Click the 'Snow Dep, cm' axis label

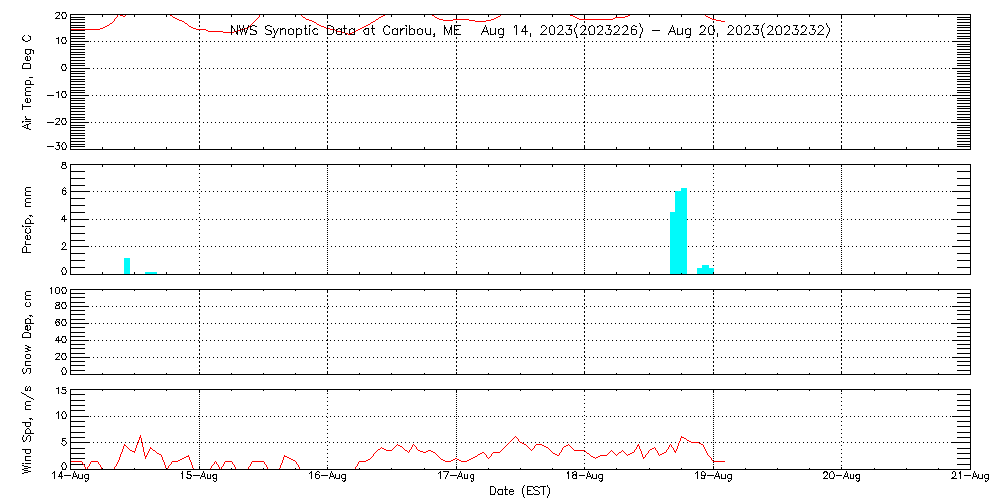(x=27, y=334)
